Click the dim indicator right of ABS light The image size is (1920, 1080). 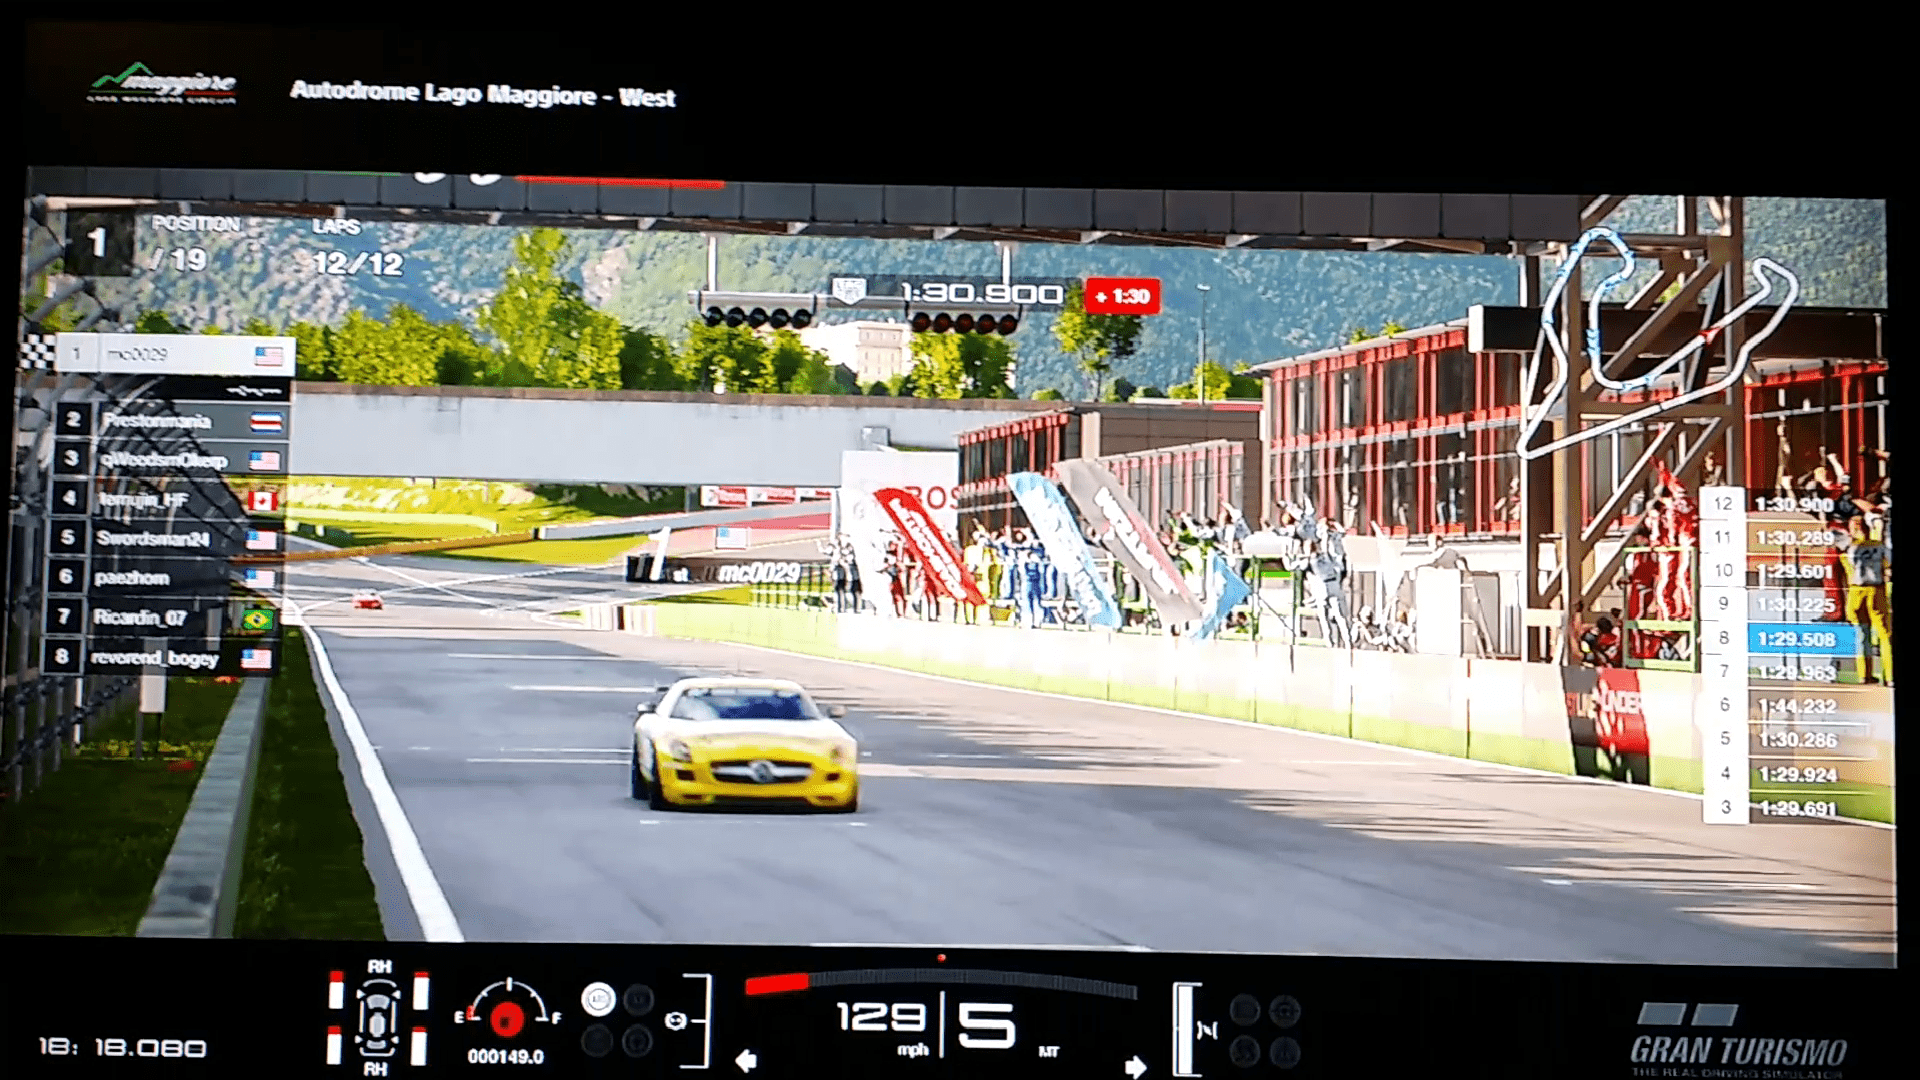tap(638, 999)
